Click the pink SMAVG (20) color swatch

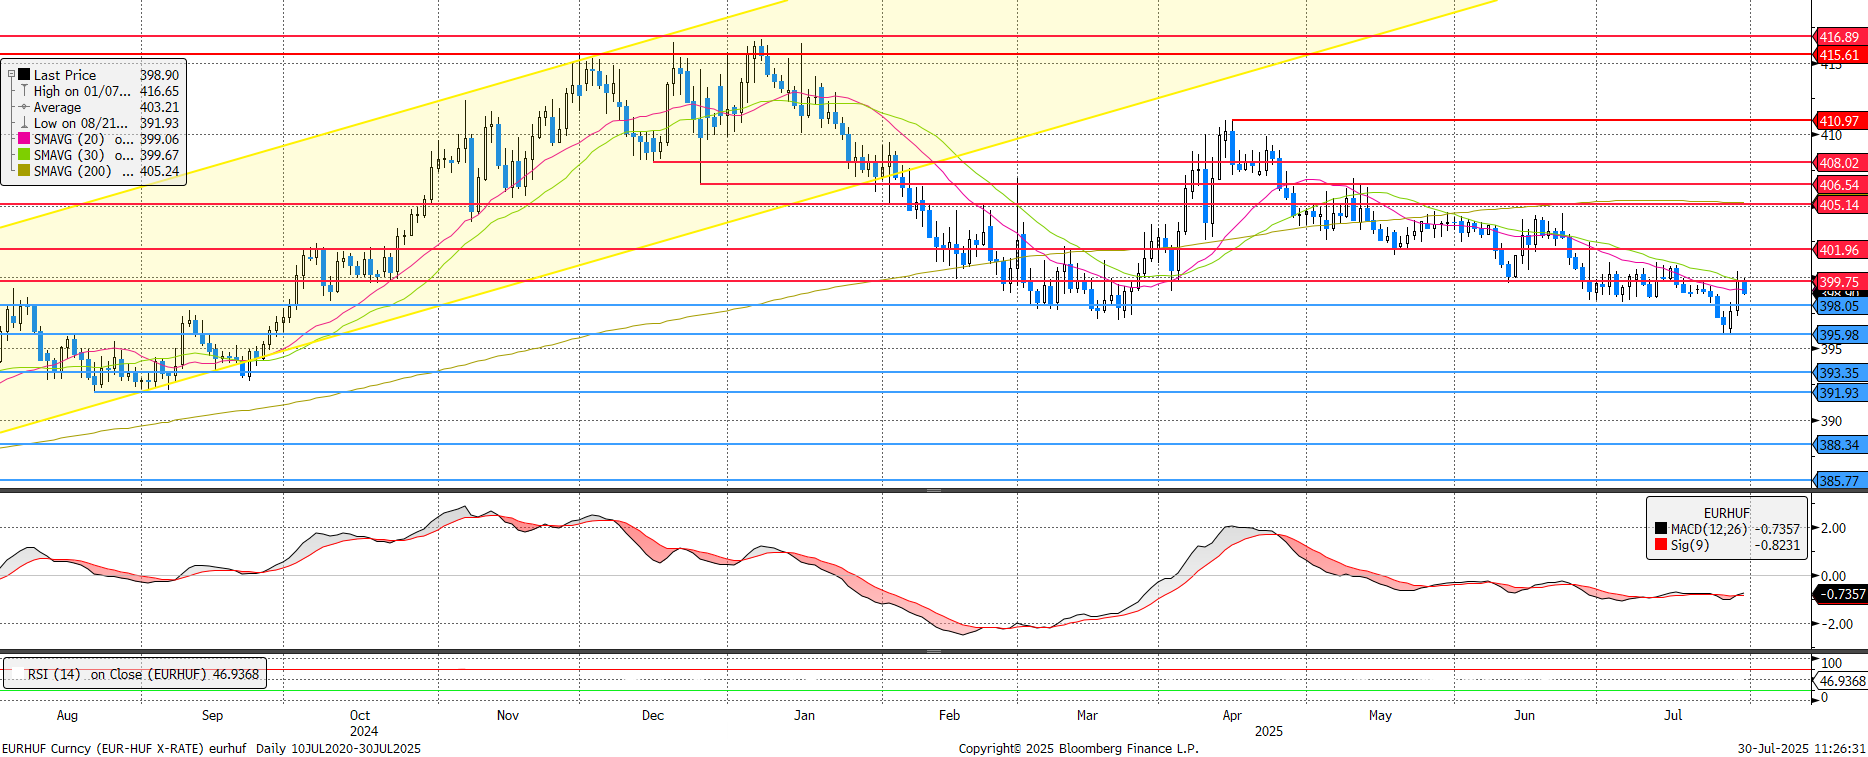coord(24,139)
